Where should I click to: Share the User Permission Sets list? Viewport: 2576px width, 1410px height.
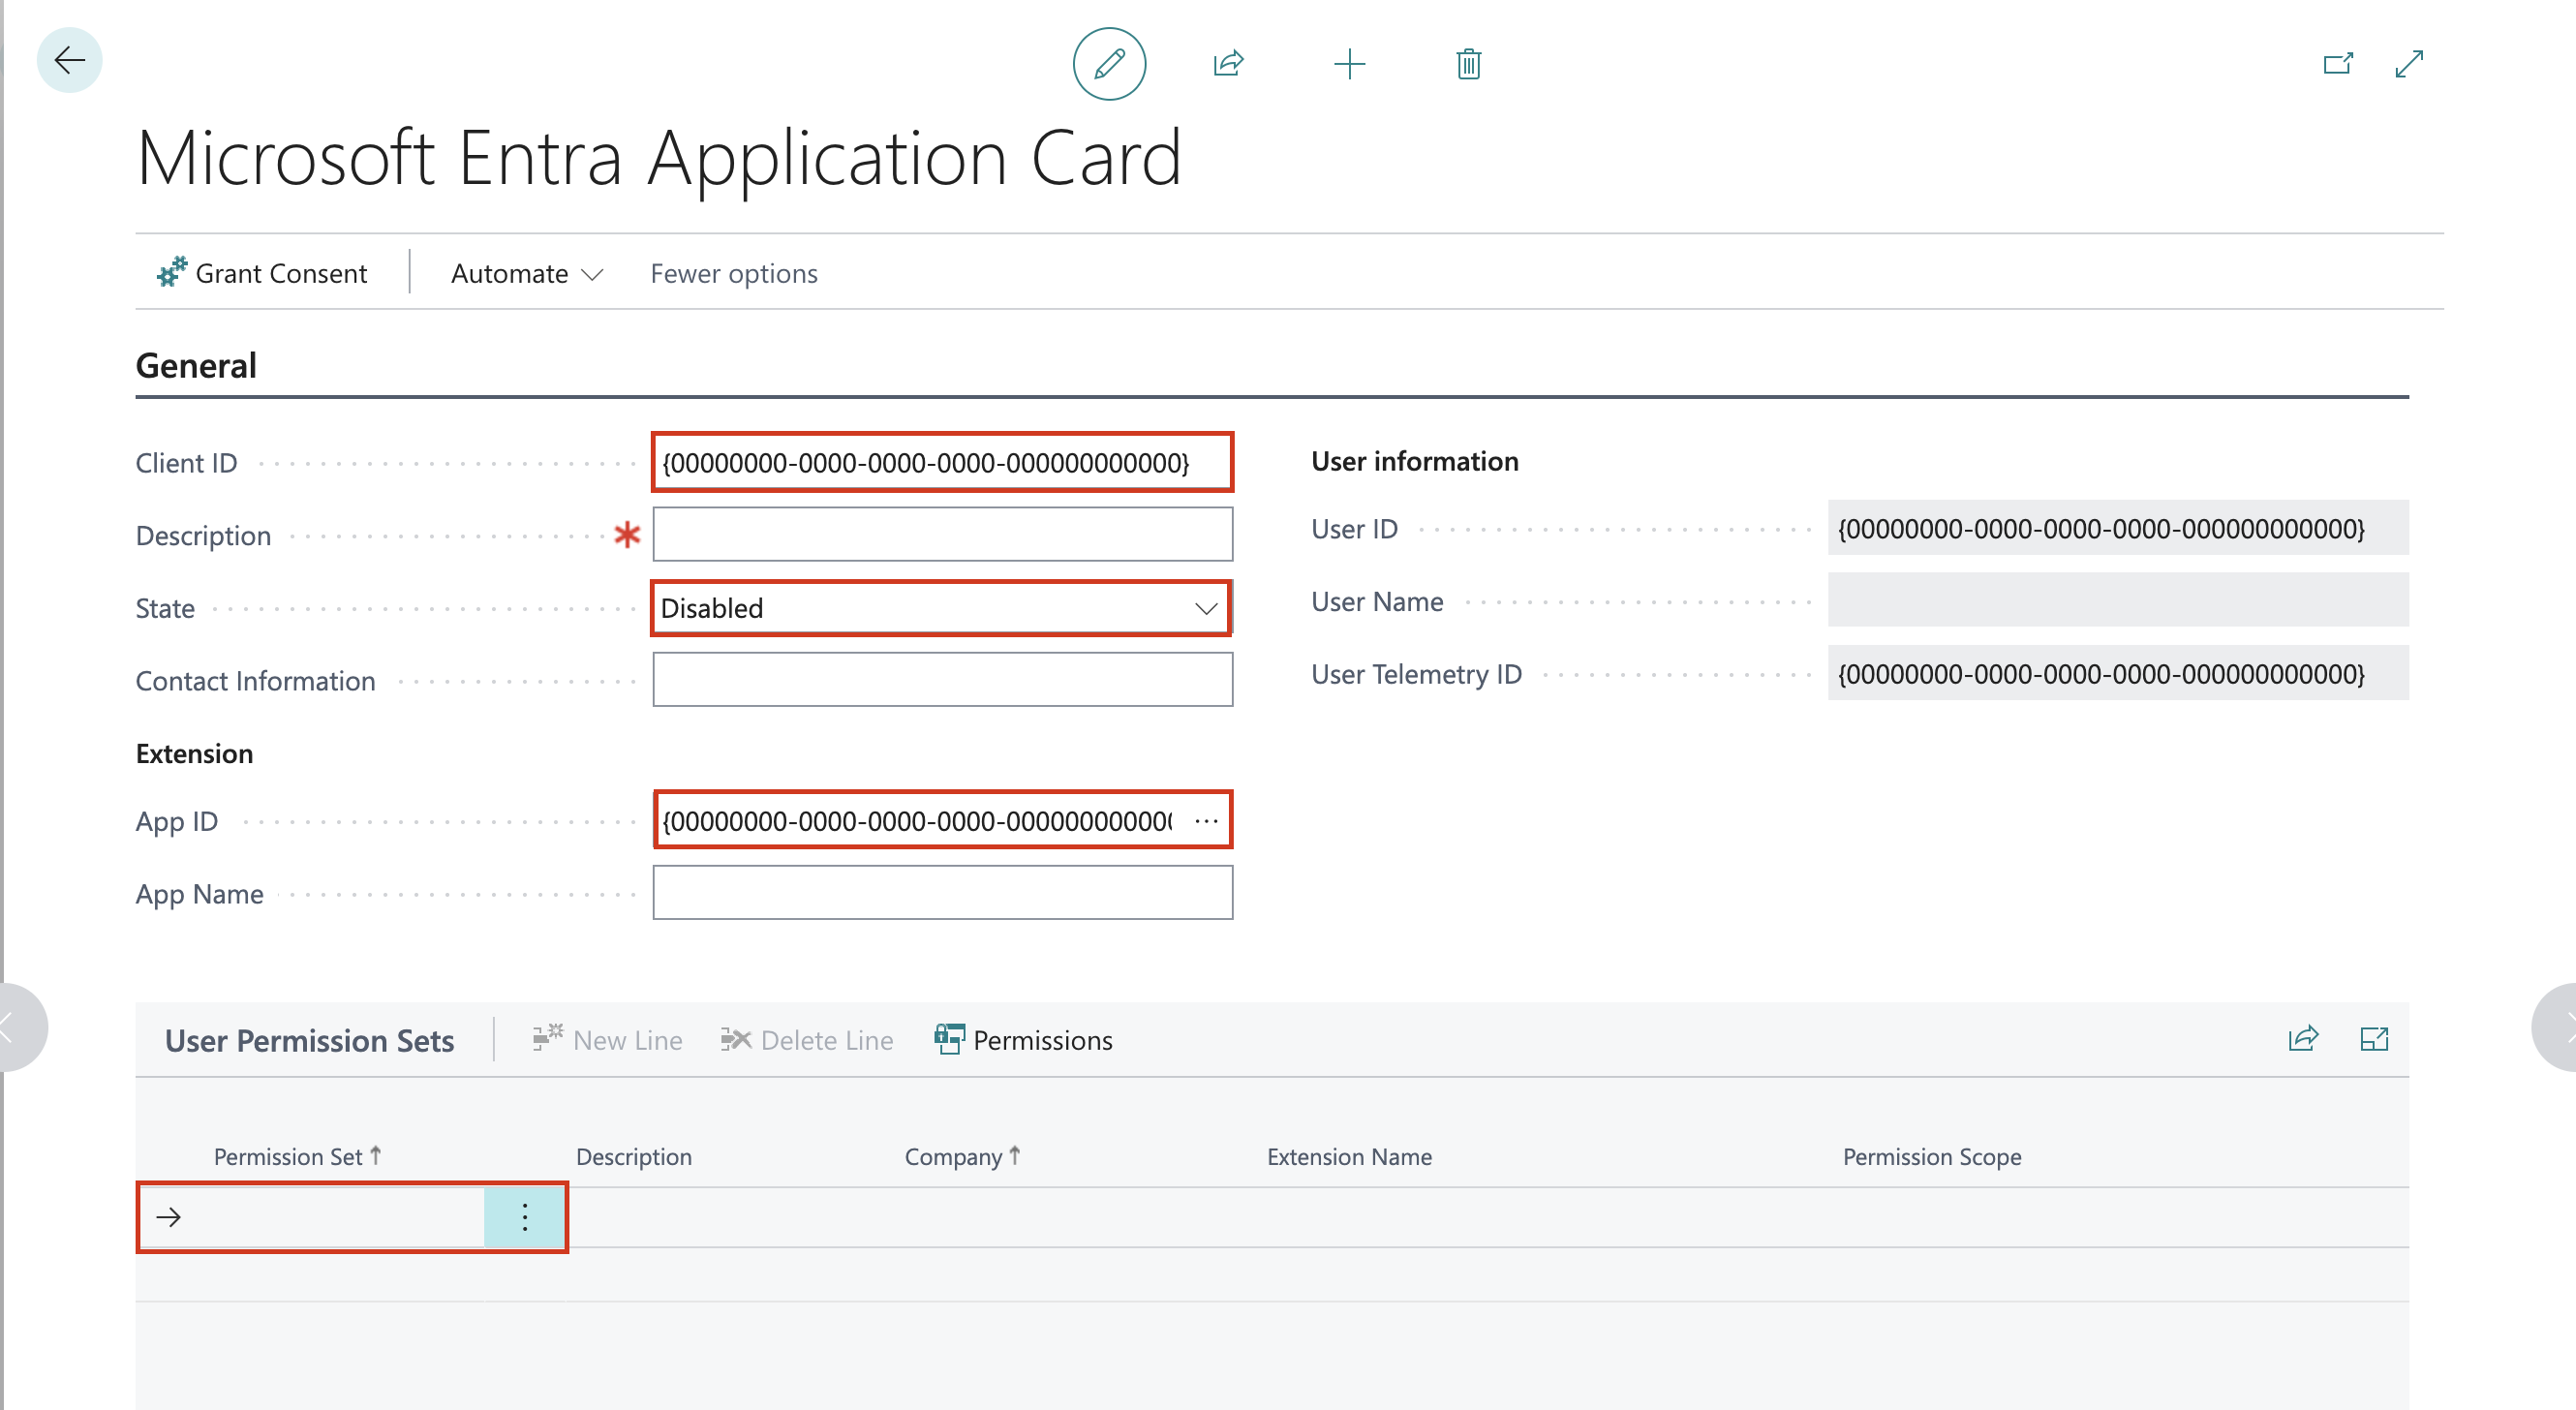tap(2302, 1039)
